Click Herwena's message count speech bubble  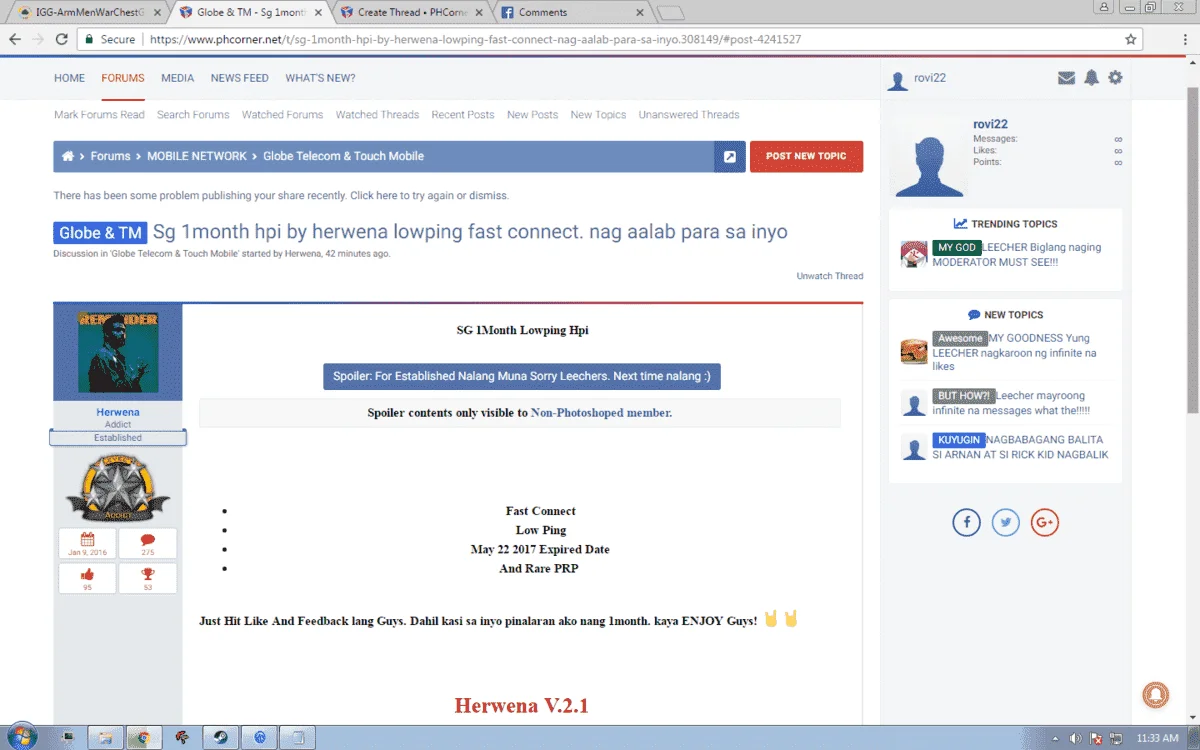(x=147, y=543)
